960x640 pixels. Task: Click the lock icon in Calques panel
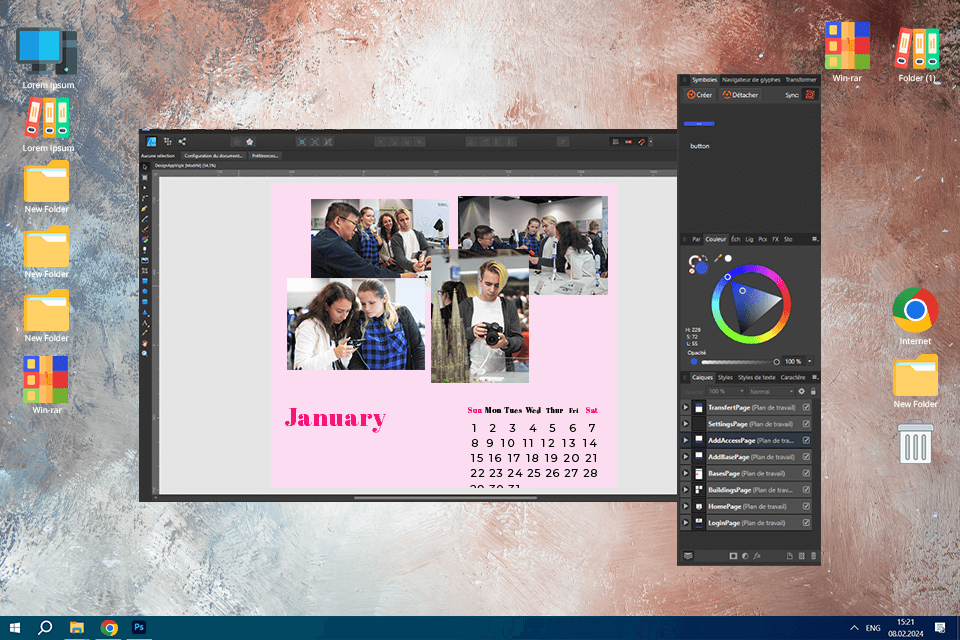(x=813, y=391)
